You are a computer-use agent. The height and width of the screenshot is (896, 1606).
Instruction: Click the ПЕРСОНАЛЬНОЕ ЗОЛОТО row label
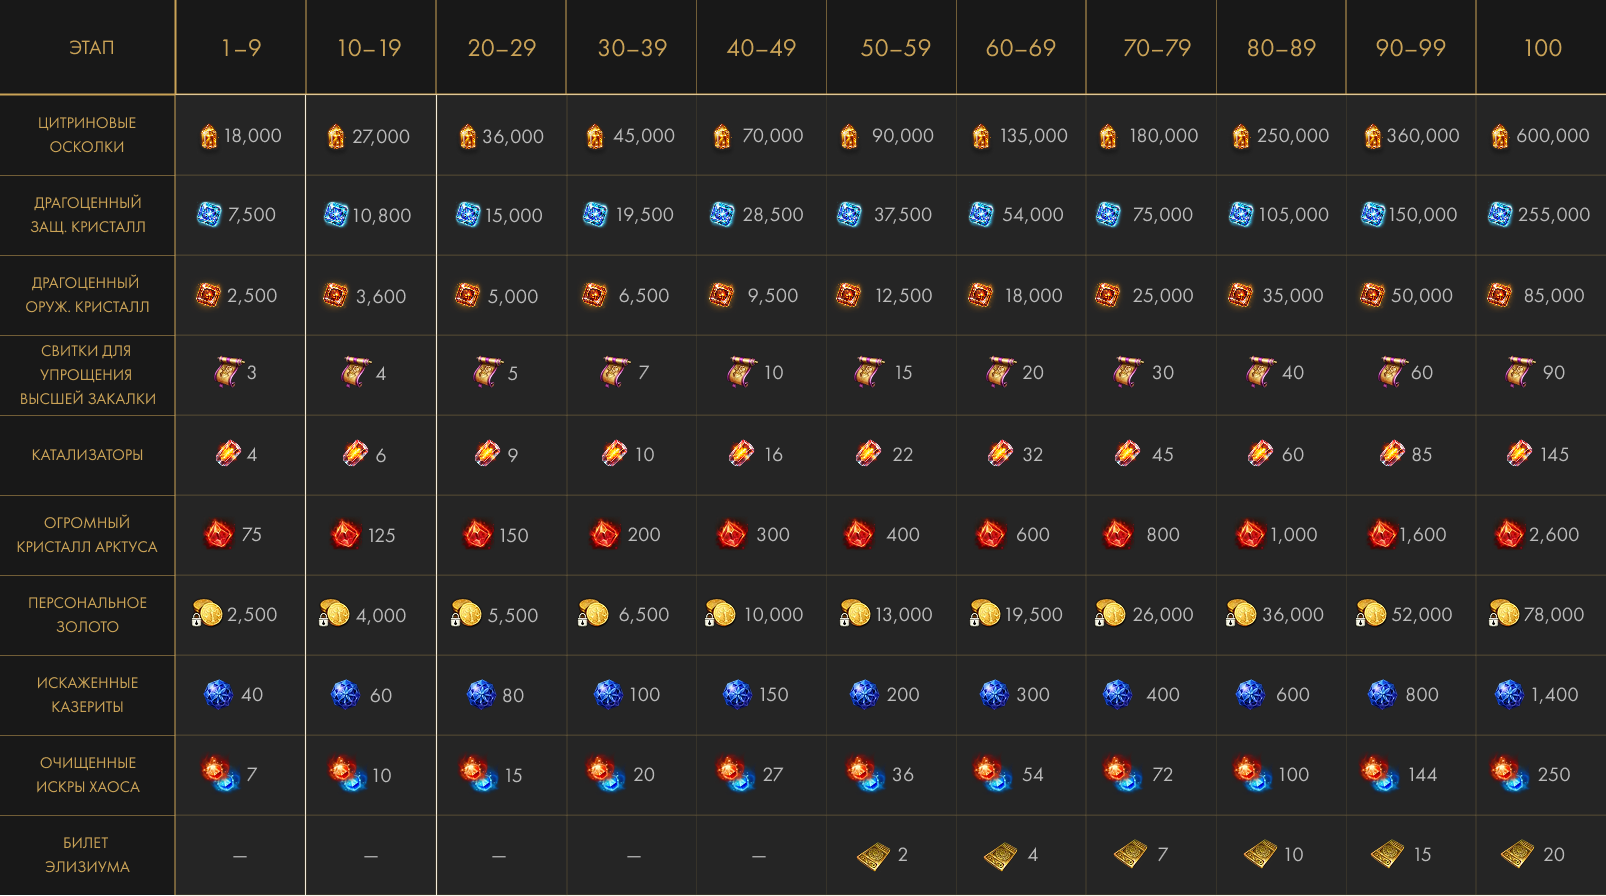tap(87, 615)
